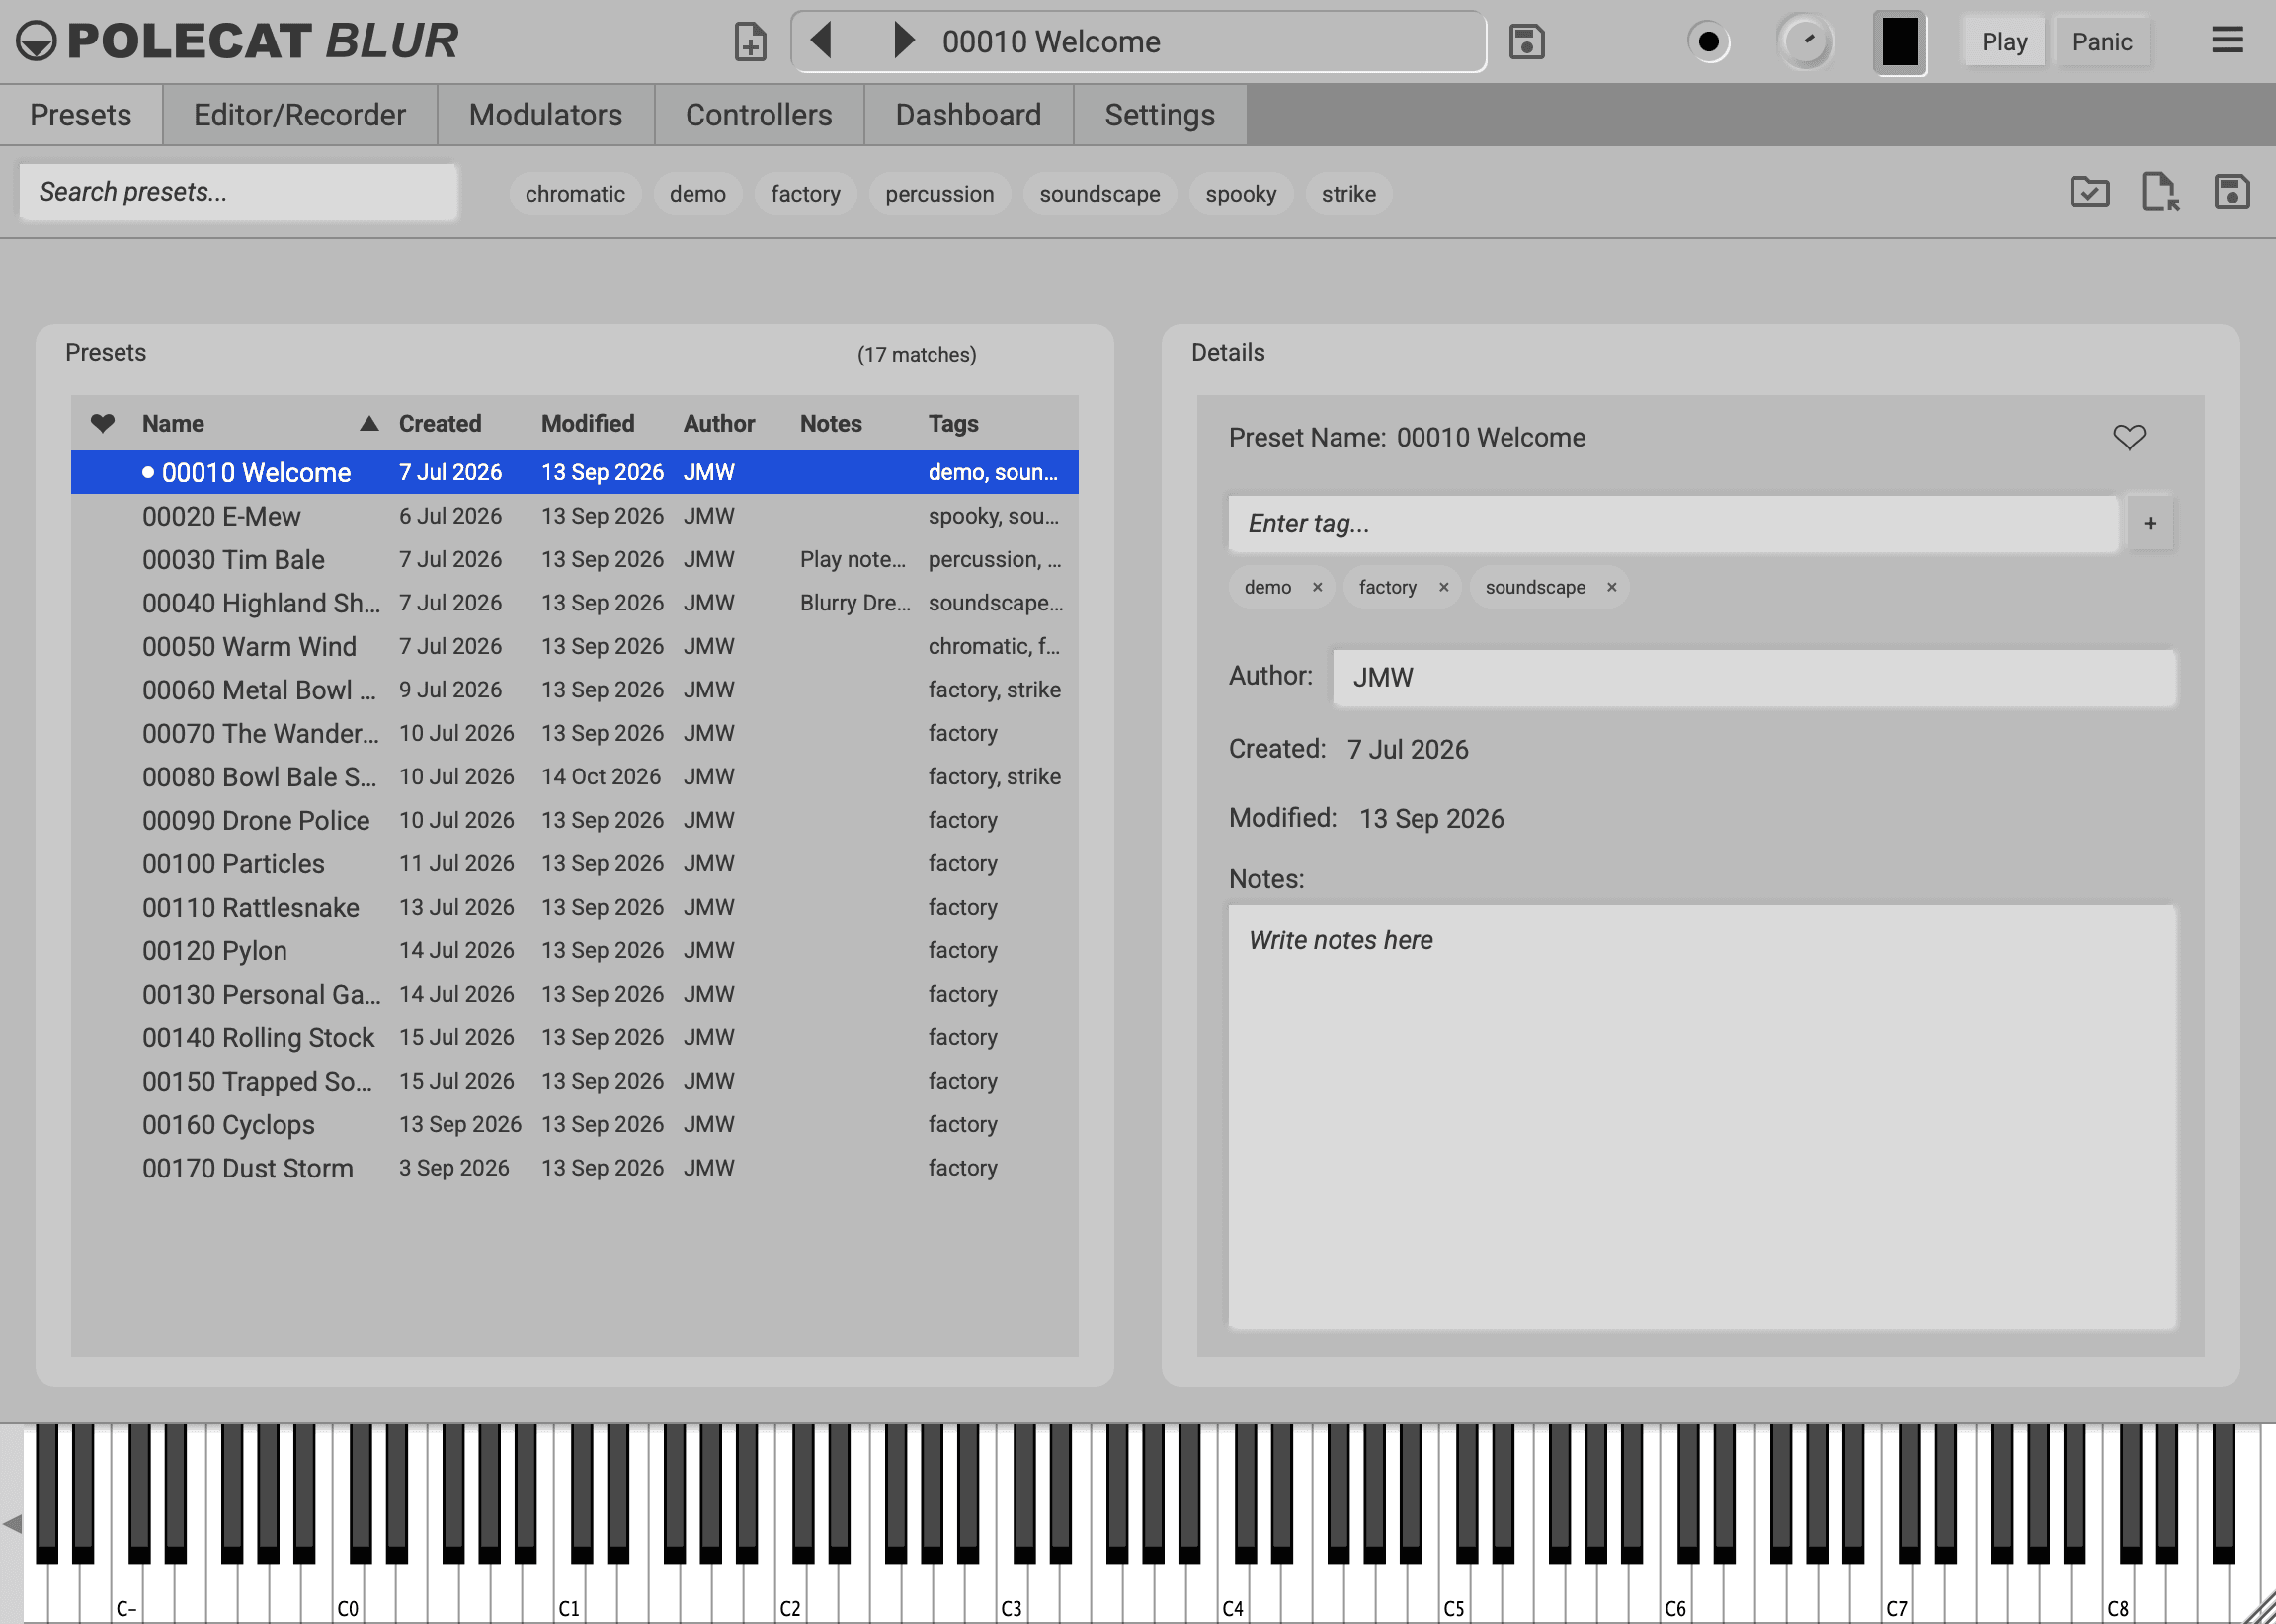
Task: Click the round volume knob
Action: tap(1805, 42)
